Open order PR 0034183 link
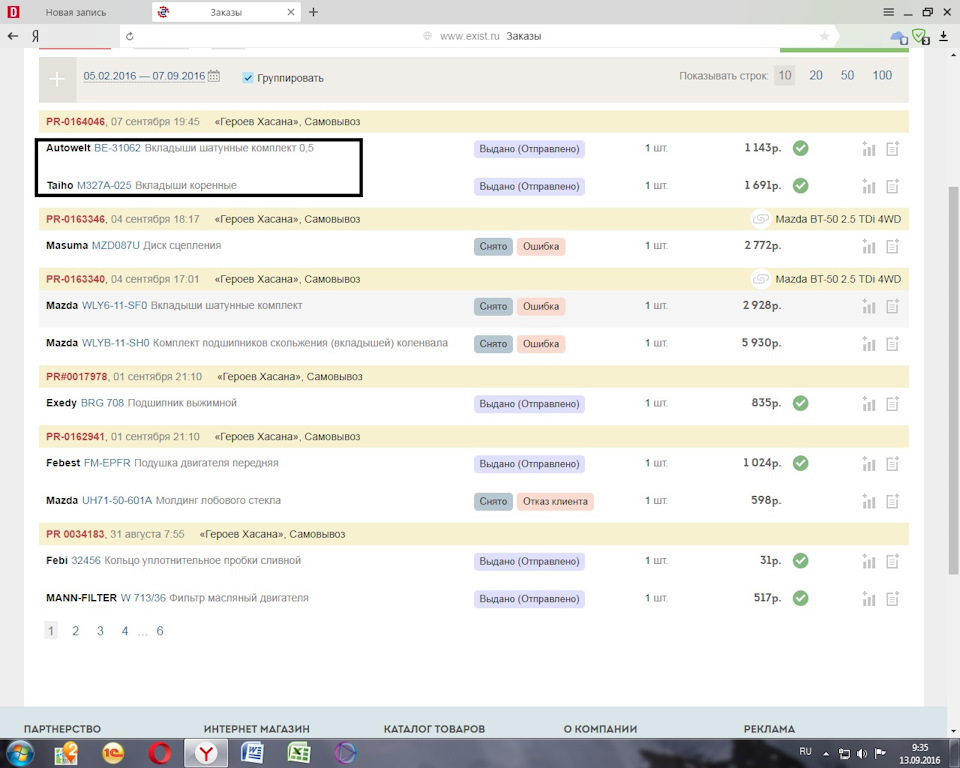This screenshot has height=768, width=960. 75,533
